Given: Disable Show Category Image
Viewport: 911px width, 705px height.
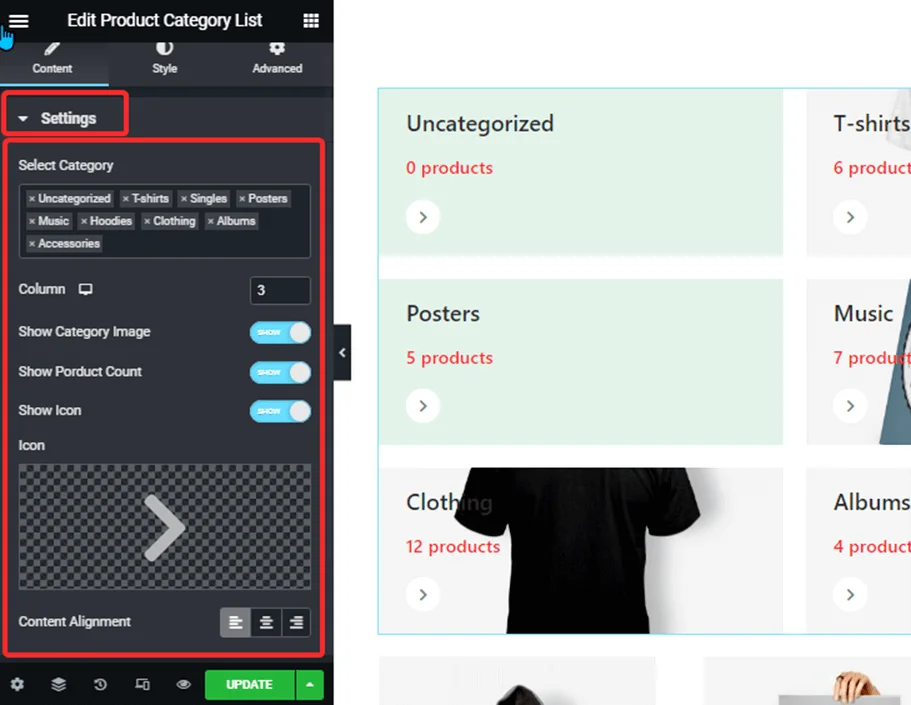Looking at the screenshot, I should pyautogui.click(x=280, y=332).
